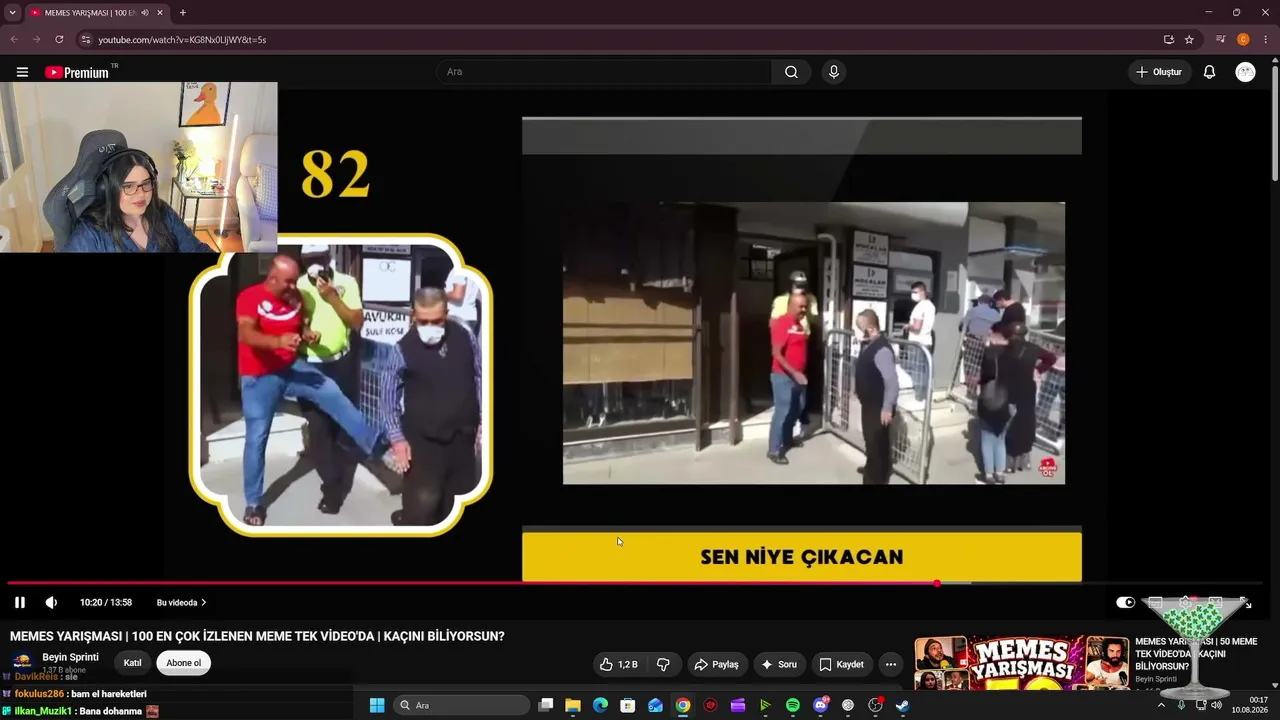1280x720 pixels.
Task: Open Microsoft Store from the taskbar
Action: click(628, 705)
